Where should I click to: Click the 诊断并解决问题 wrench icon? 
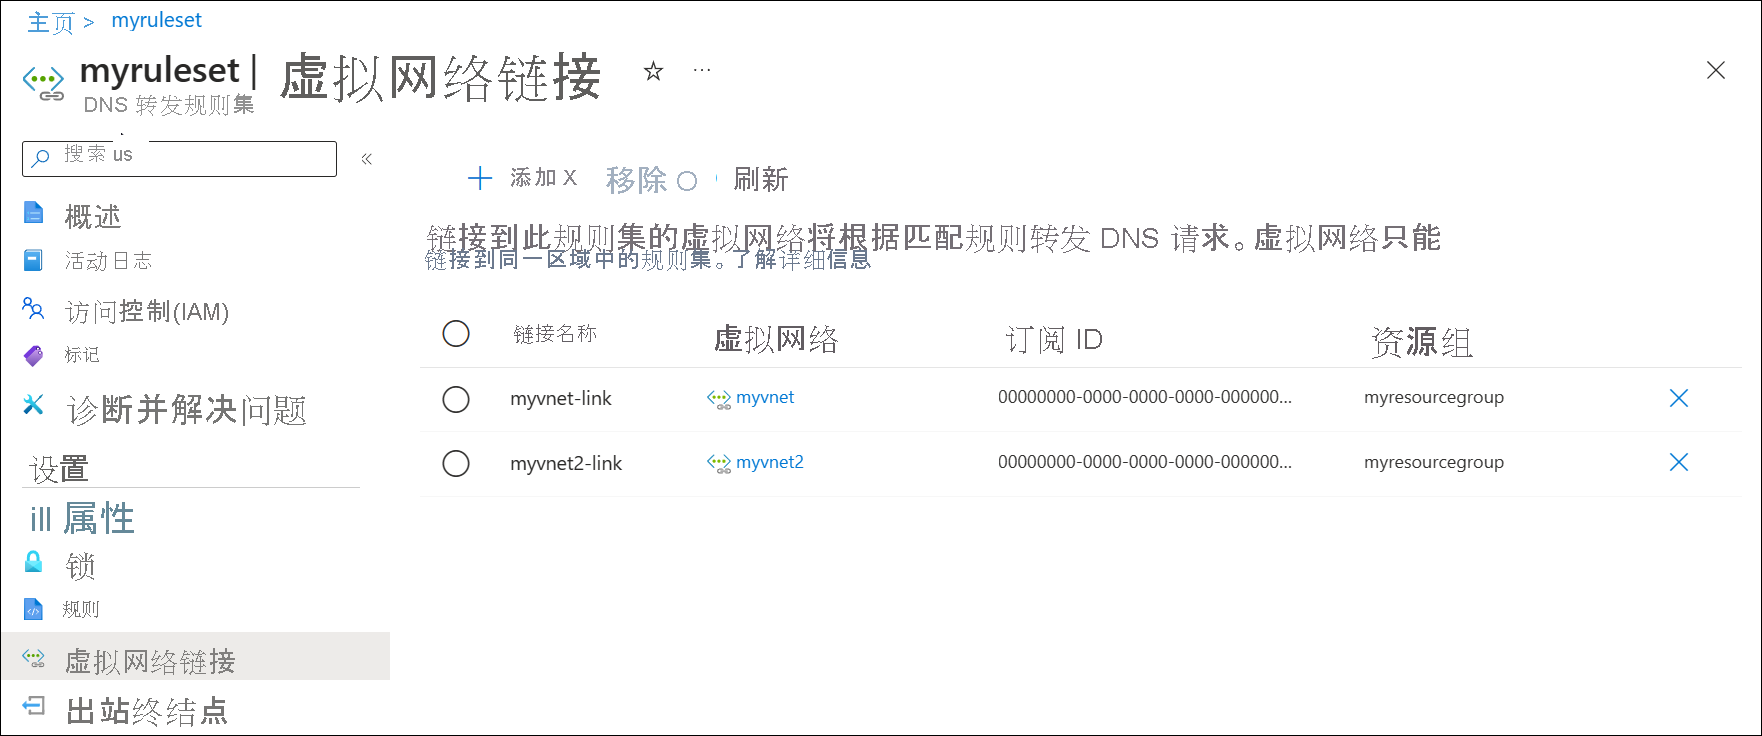point(33,404)
